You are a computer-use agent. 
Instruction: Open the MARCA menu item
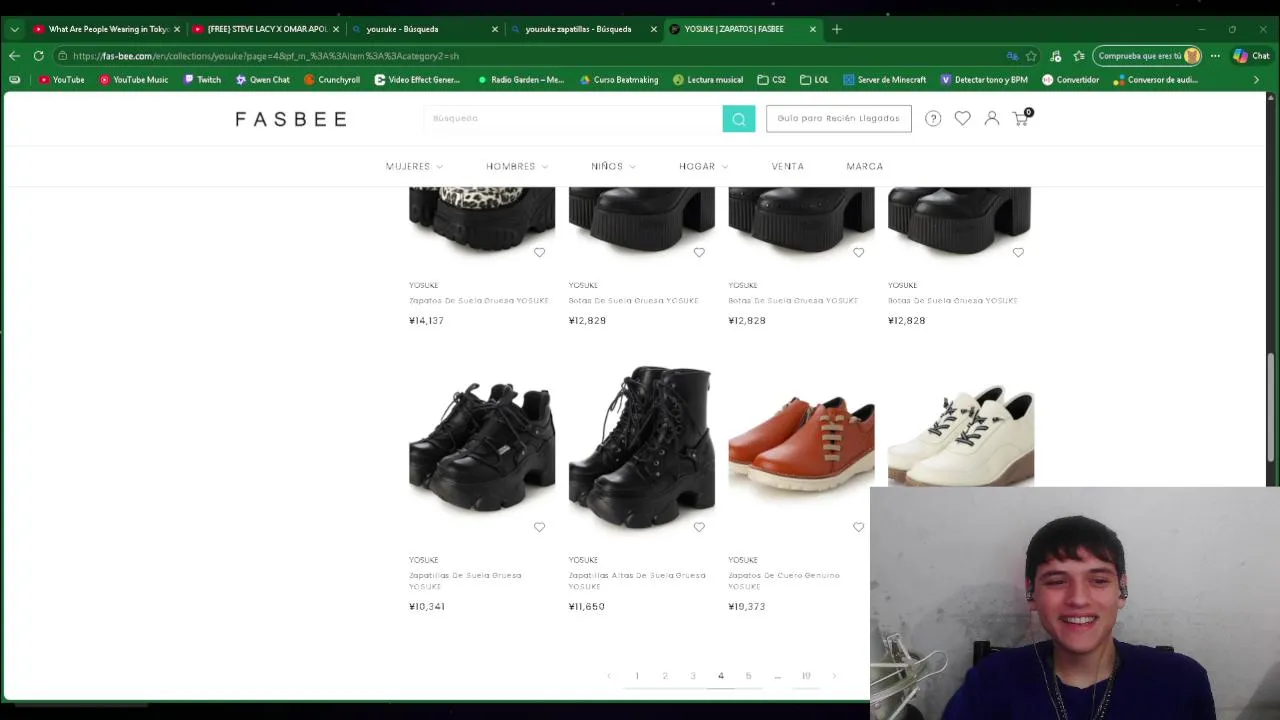[864, 166]
